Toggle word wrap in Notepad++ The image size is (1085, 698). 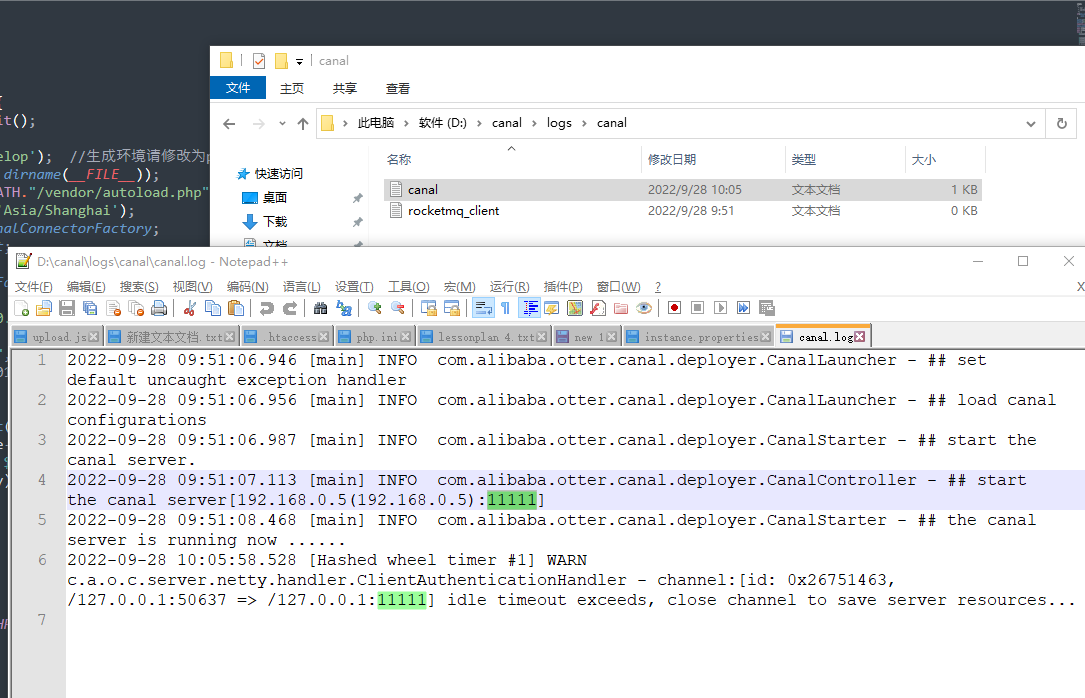coord(483,309)
